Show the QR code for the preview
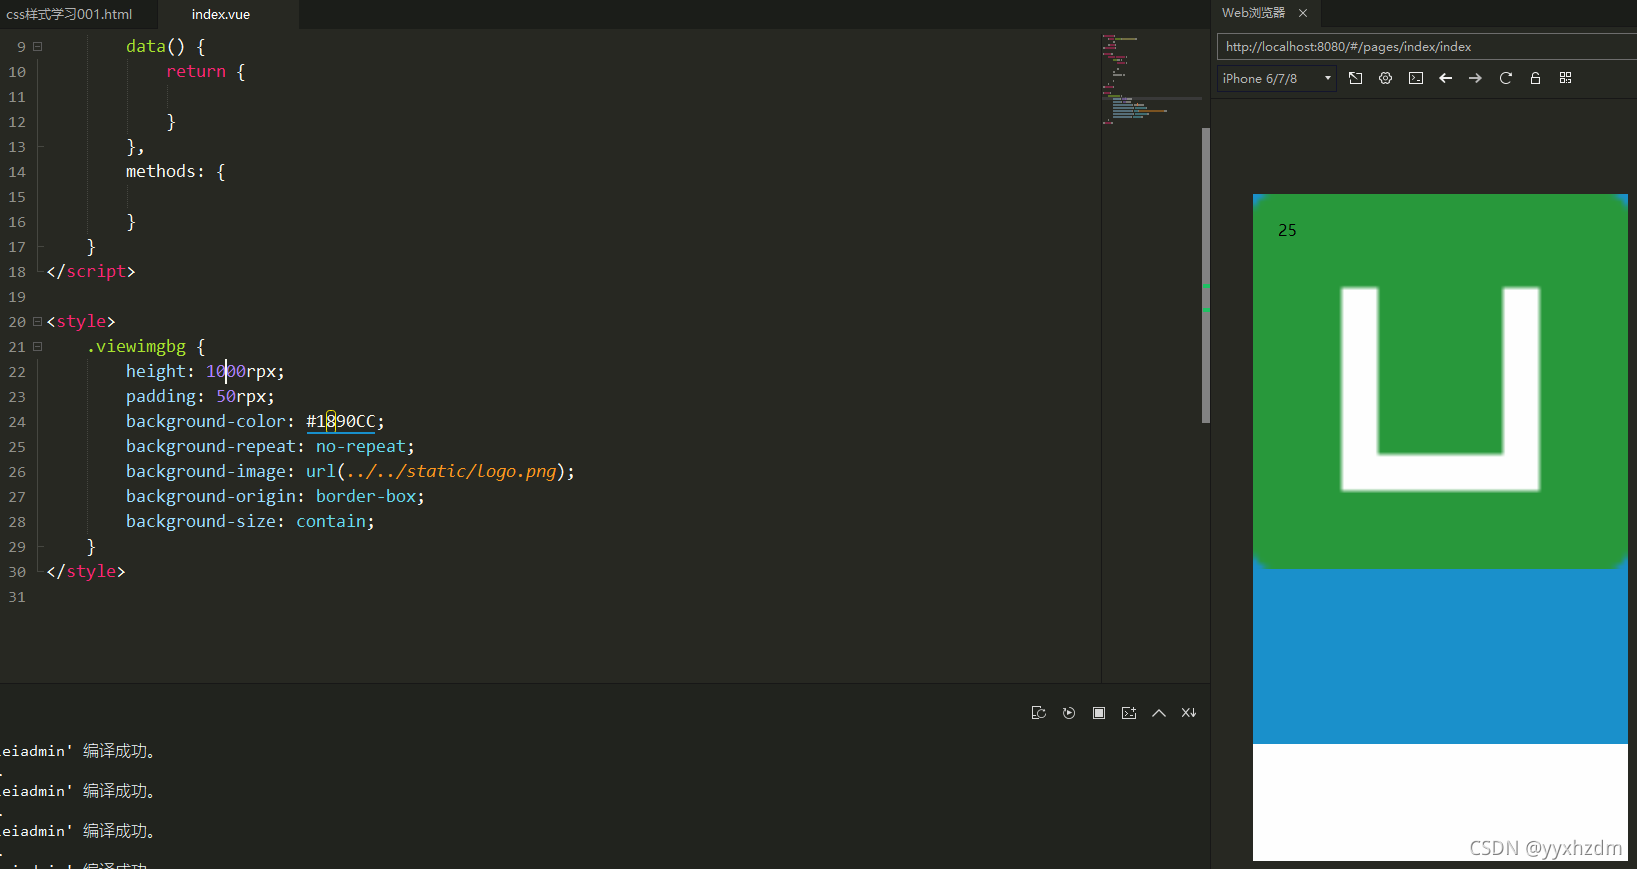Image resolution: width=1637 pixels, height=869 pixels. pyautogui.click(x=1565, y=78)
